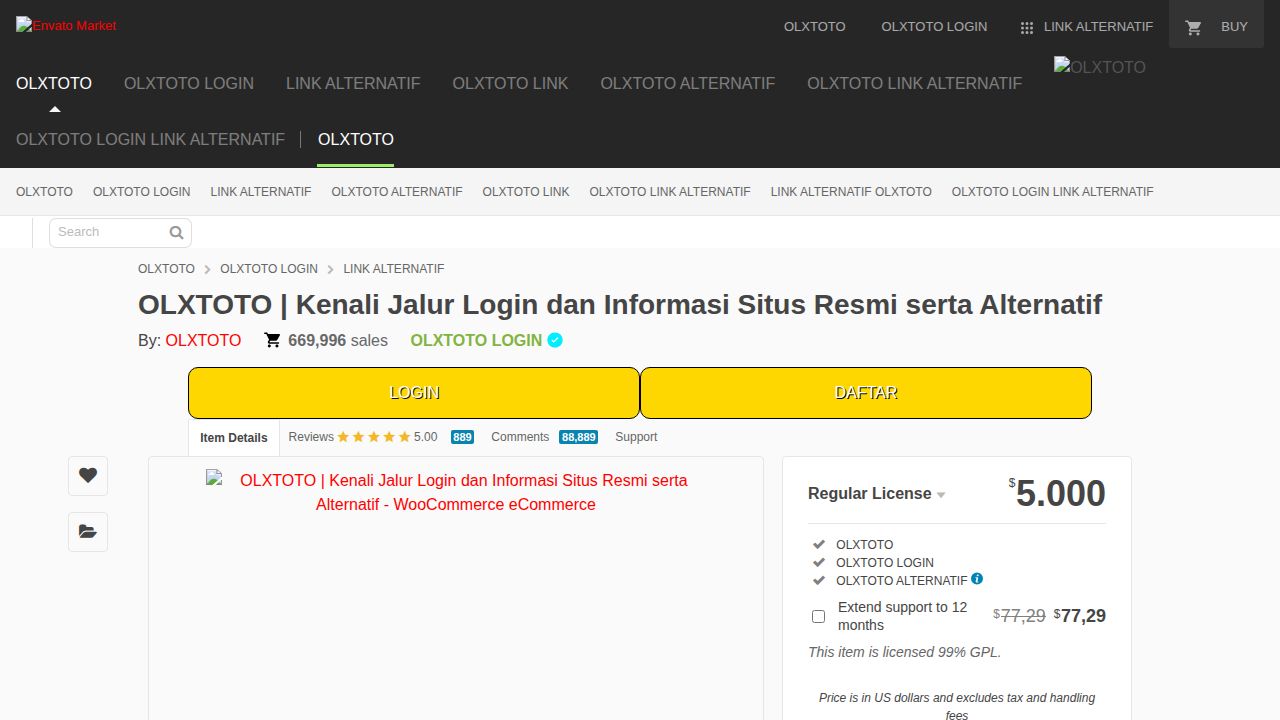Click OLXTOTO LOGIN breadcrumb link

pyautogui.click(x=269, y=269)
